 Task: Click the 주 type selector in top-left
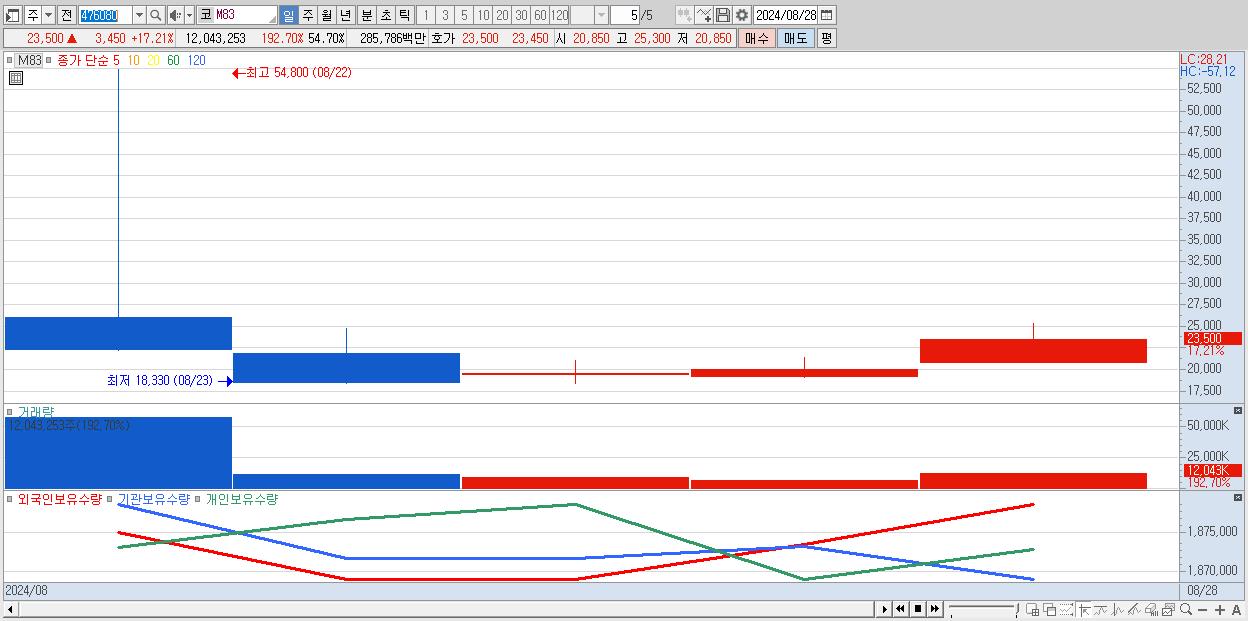point(32,15)
